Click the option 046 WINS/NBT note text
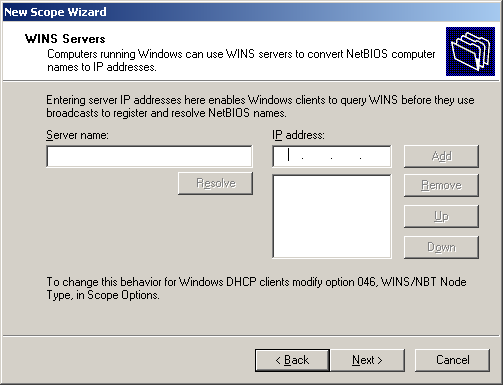This screenshot has width=503, height=385. [256, 289]
